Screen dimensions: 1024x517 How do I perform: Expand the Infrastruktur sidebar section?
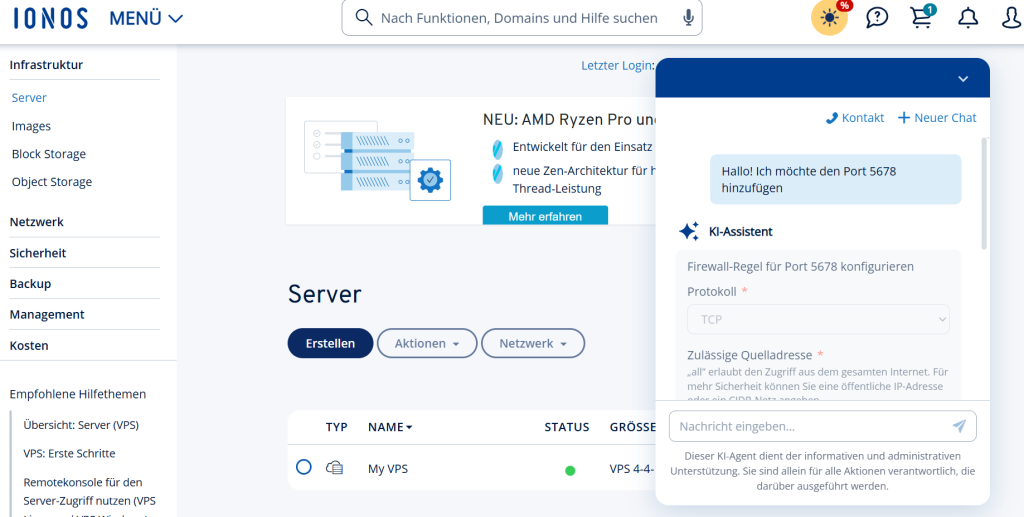46,65
